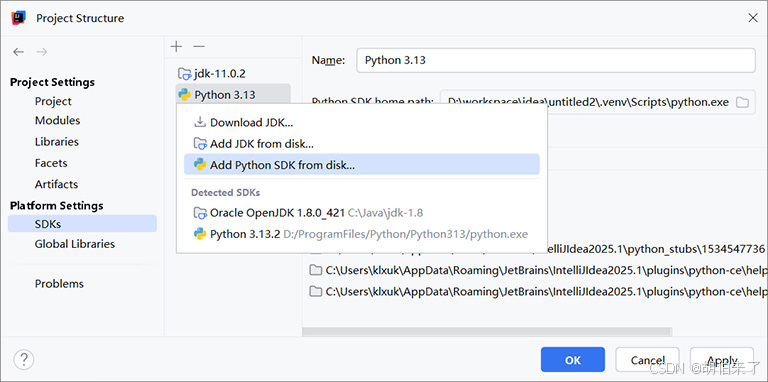Click the Cancel button
The width and height of the screenshot is (768, 382).
coord(648,360)
